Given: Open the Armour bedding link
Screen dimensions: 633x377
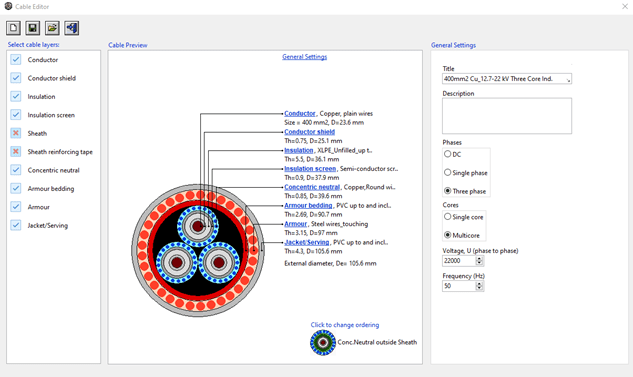Looking at the screenshot, I should click(308, 205).
